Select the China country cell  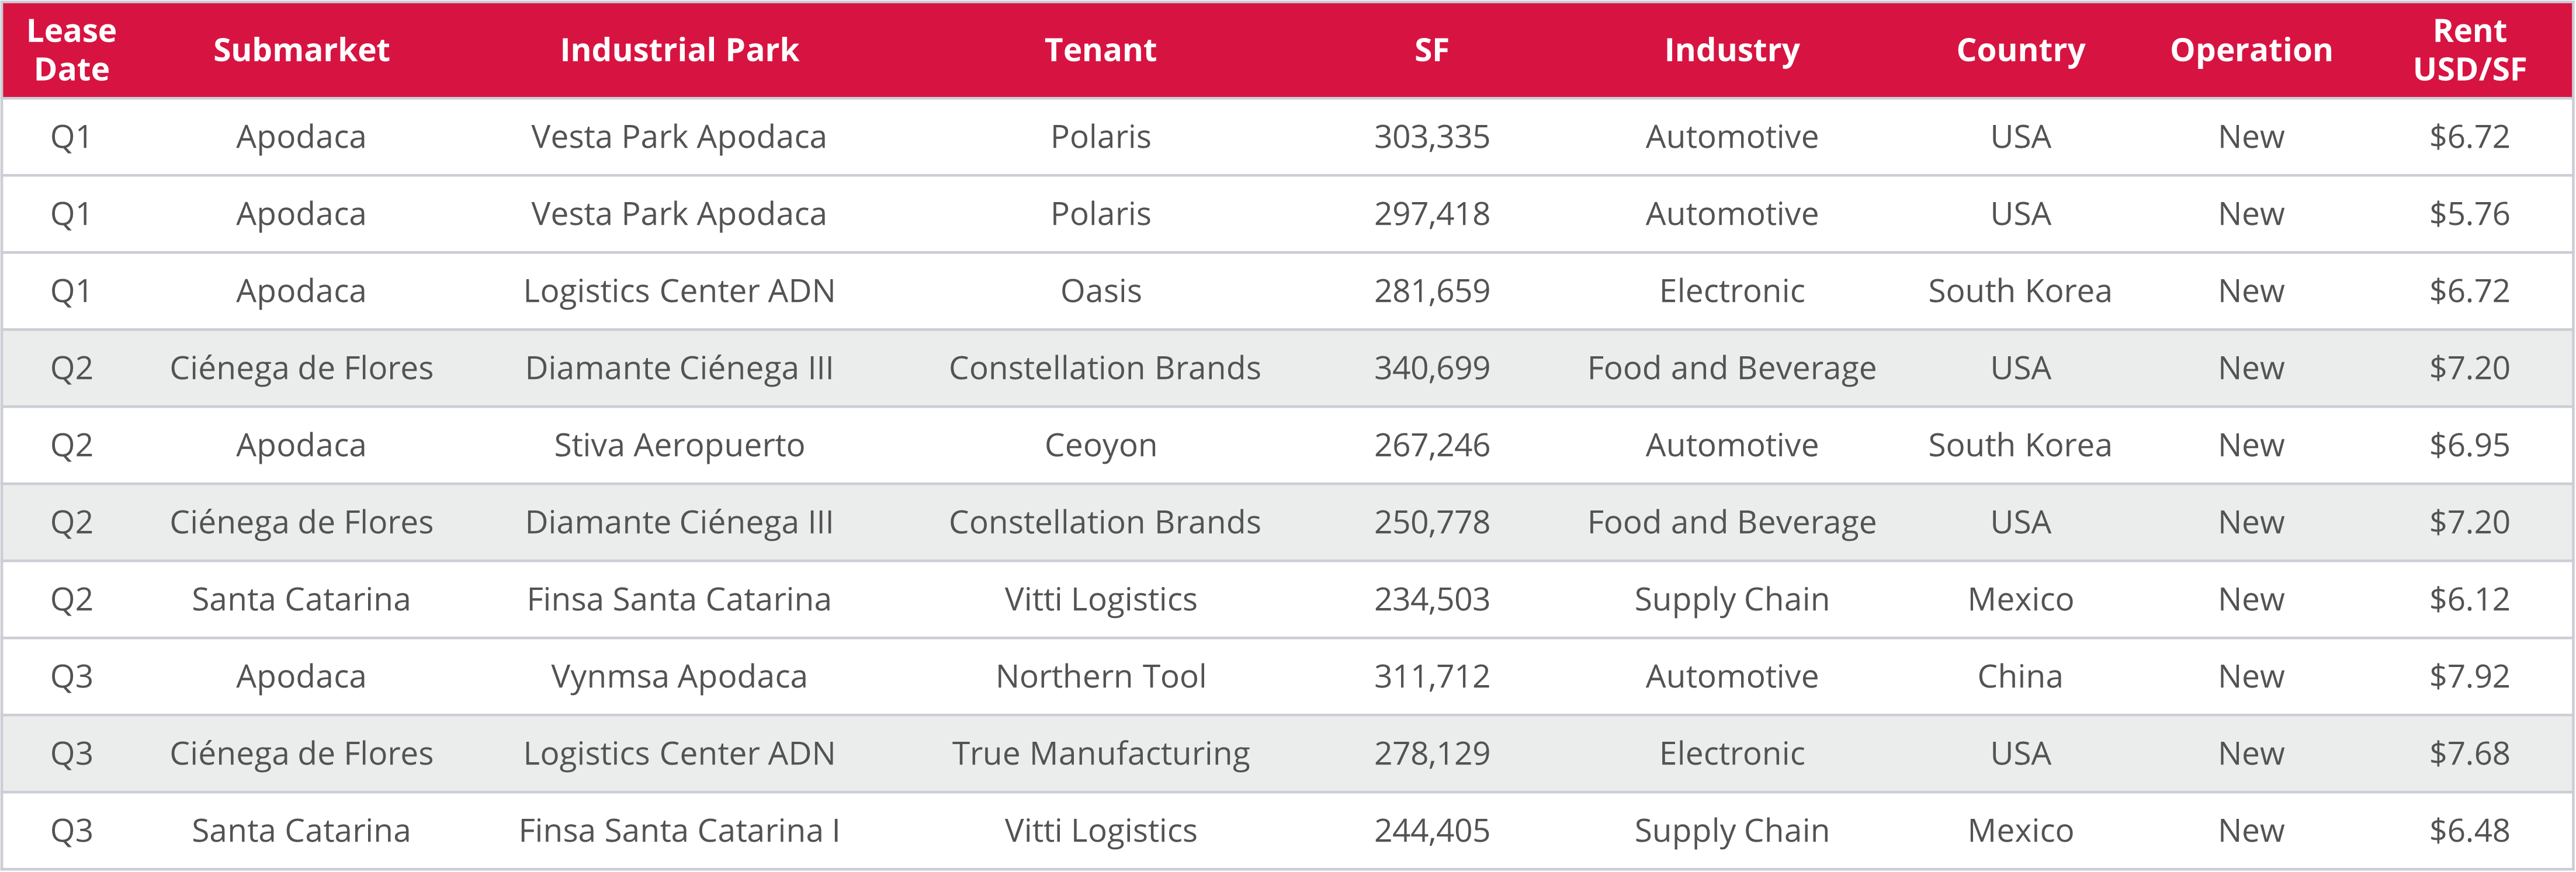(x=2020, y=677)
